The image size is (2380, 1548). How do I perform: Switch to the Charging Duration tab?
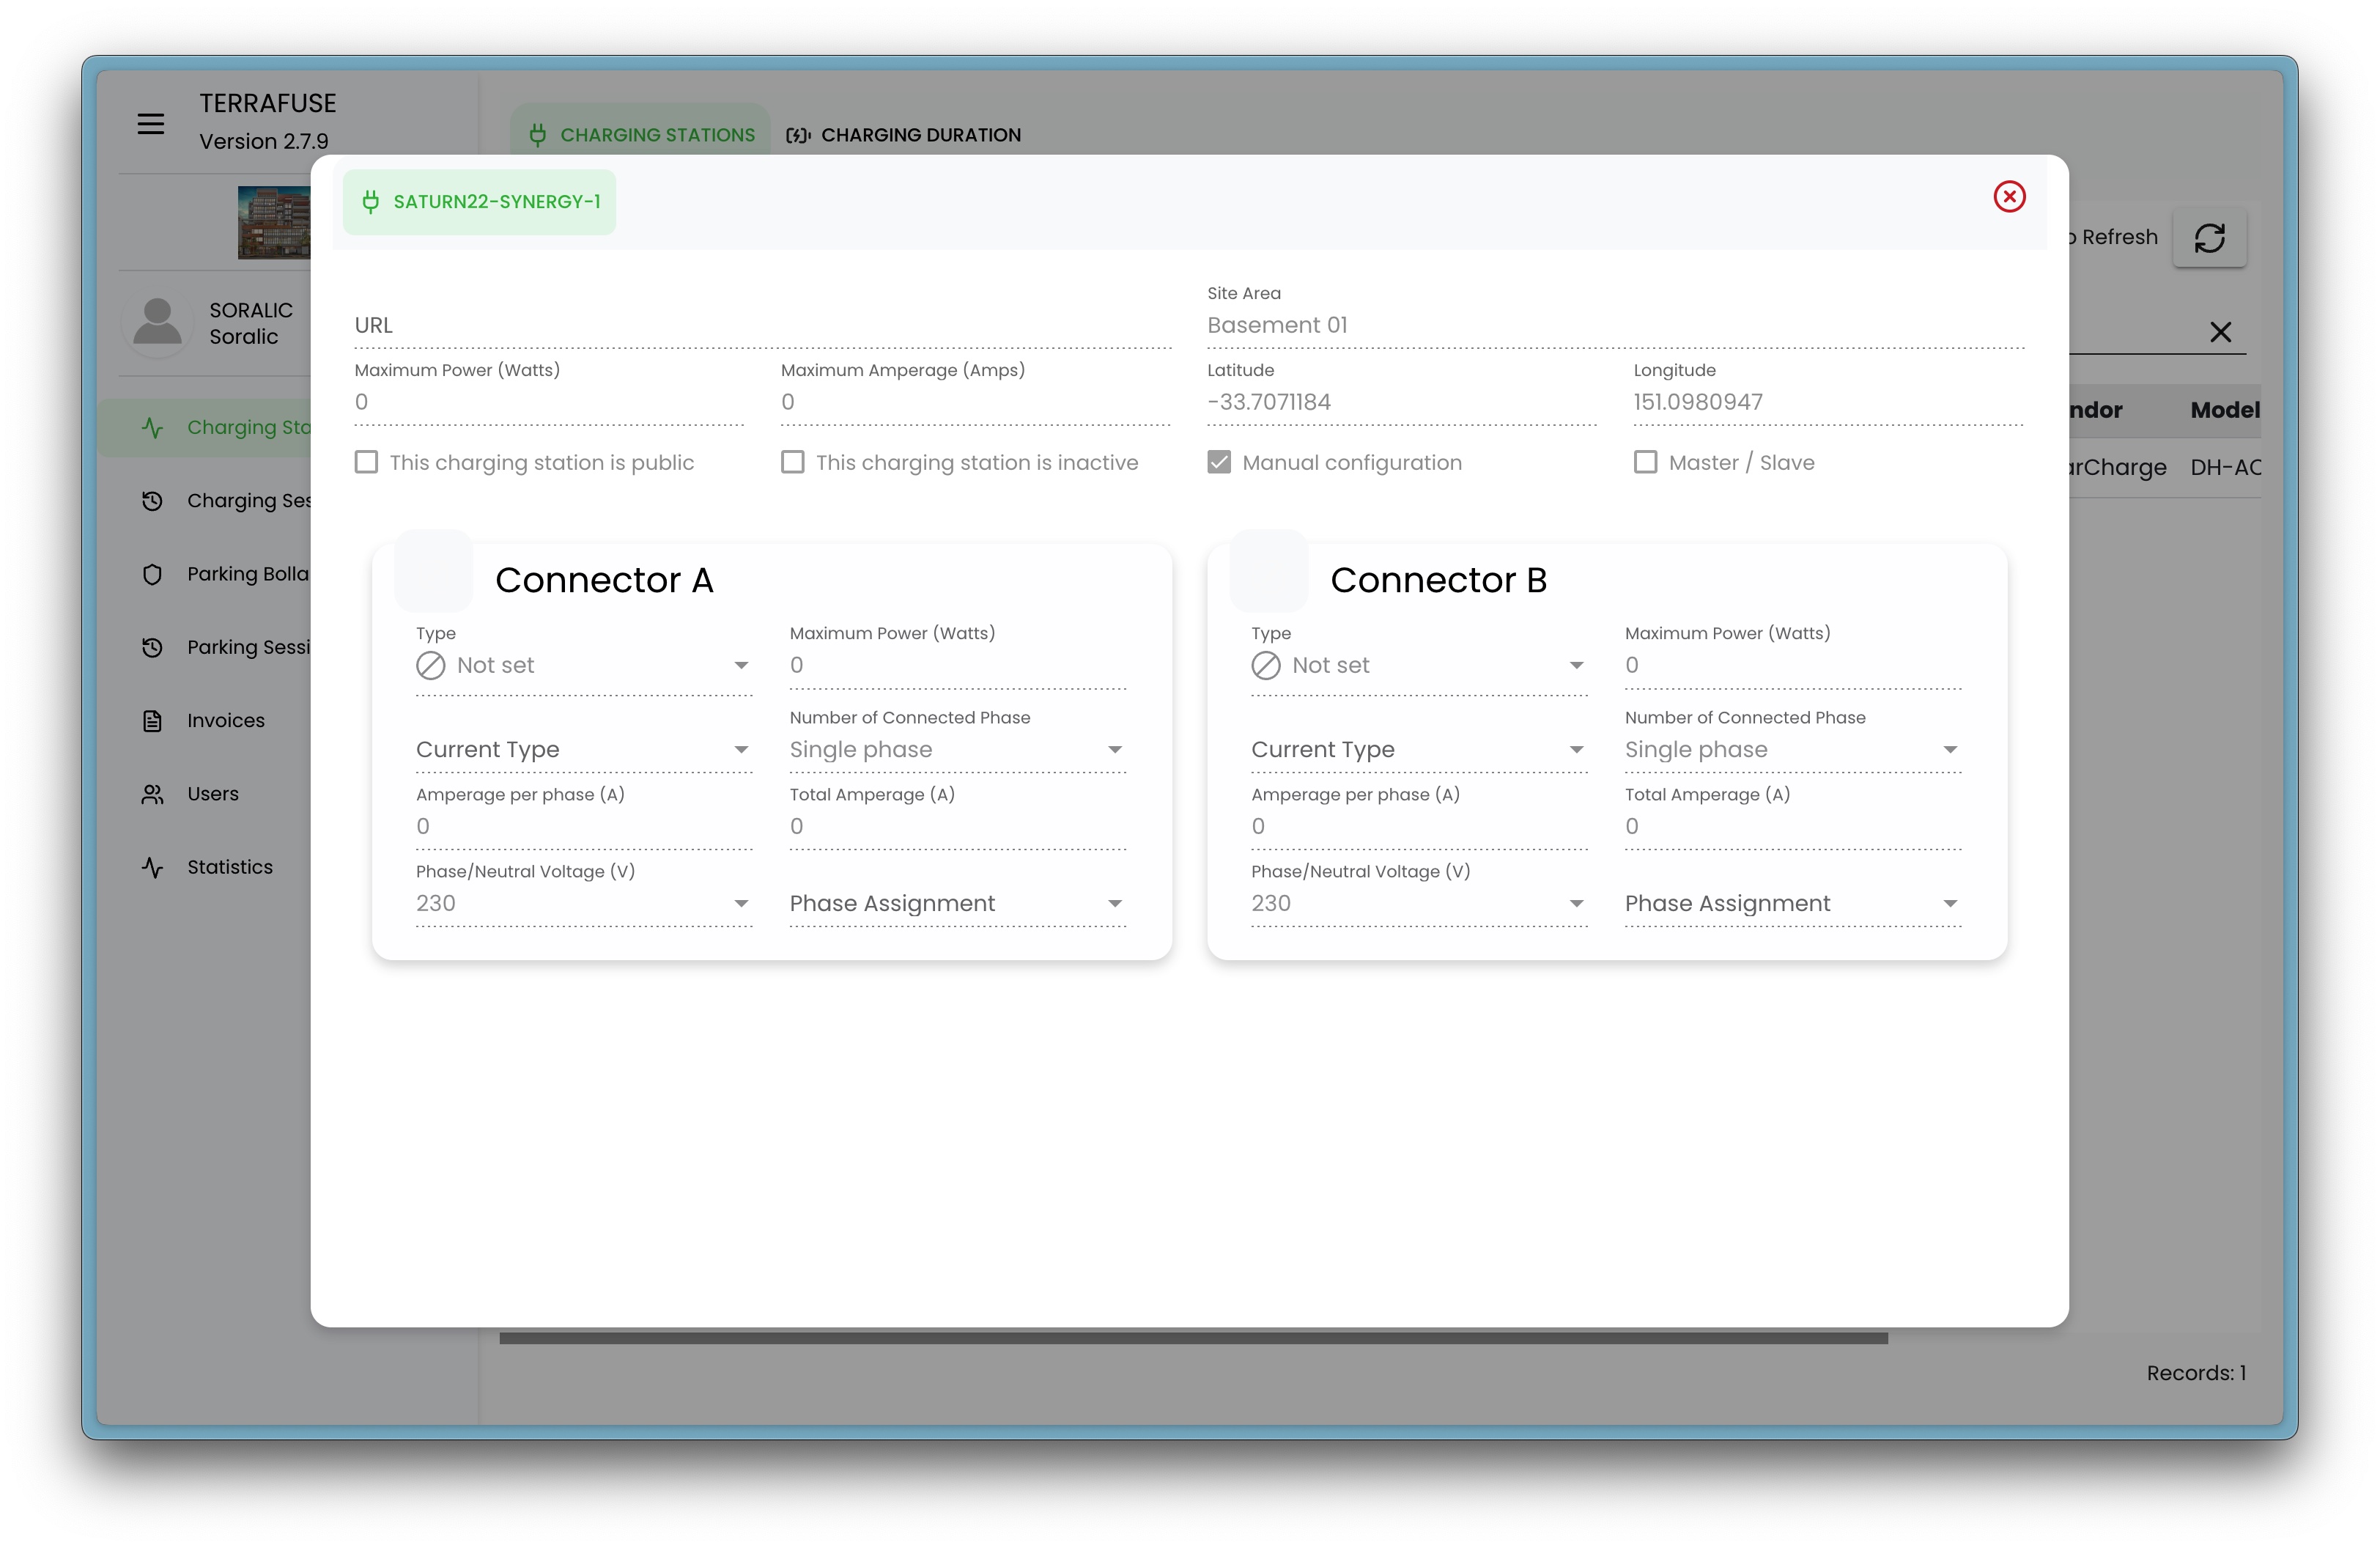coord(904,135)
